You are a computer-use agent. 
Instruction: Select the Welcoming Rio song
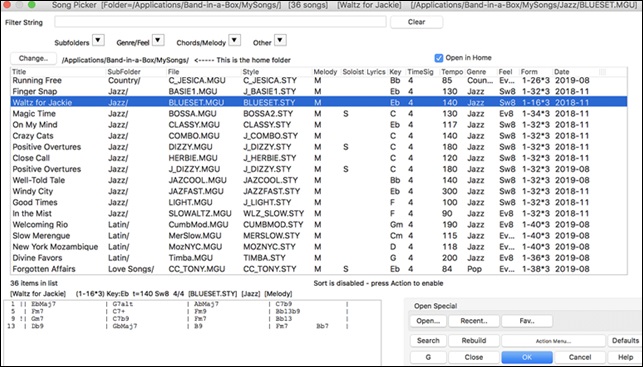tap(319, 224)
